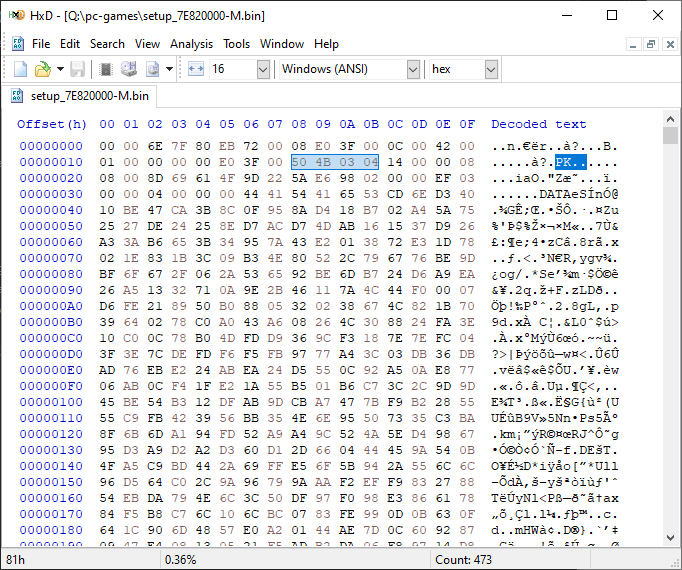This screenshot has height=570, width=682.
Task: Open the Search menu
Action: [107, 44]
